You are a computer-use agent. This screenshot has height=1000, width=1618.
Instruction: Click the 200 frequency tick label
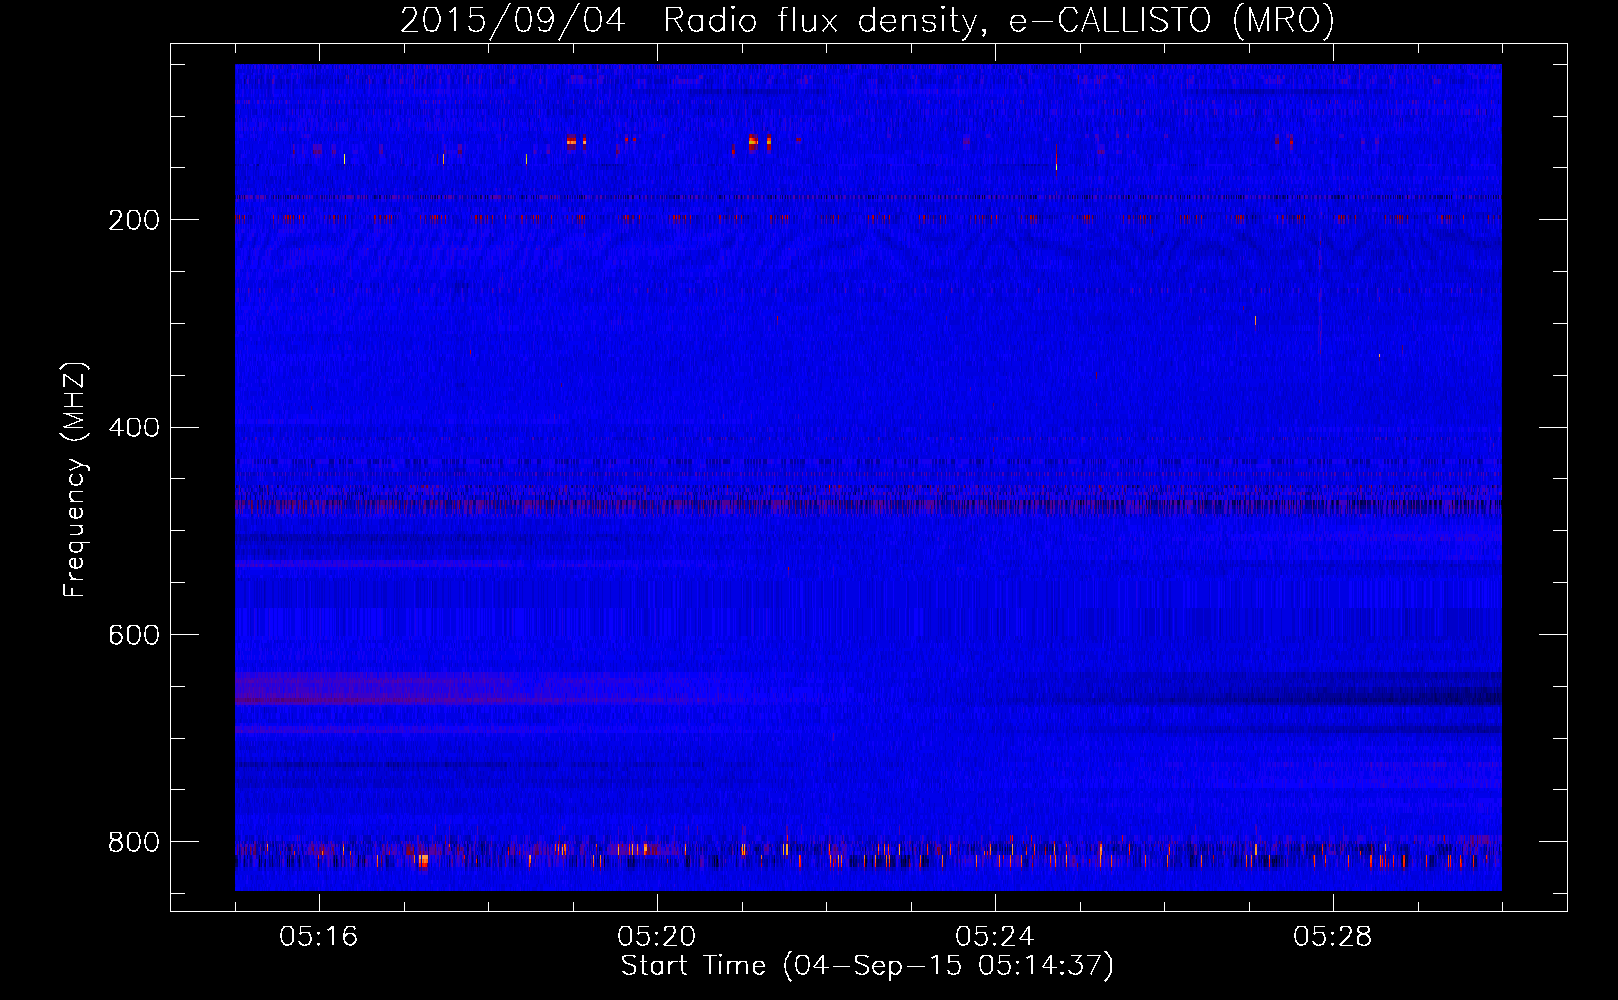coord(134,220)
